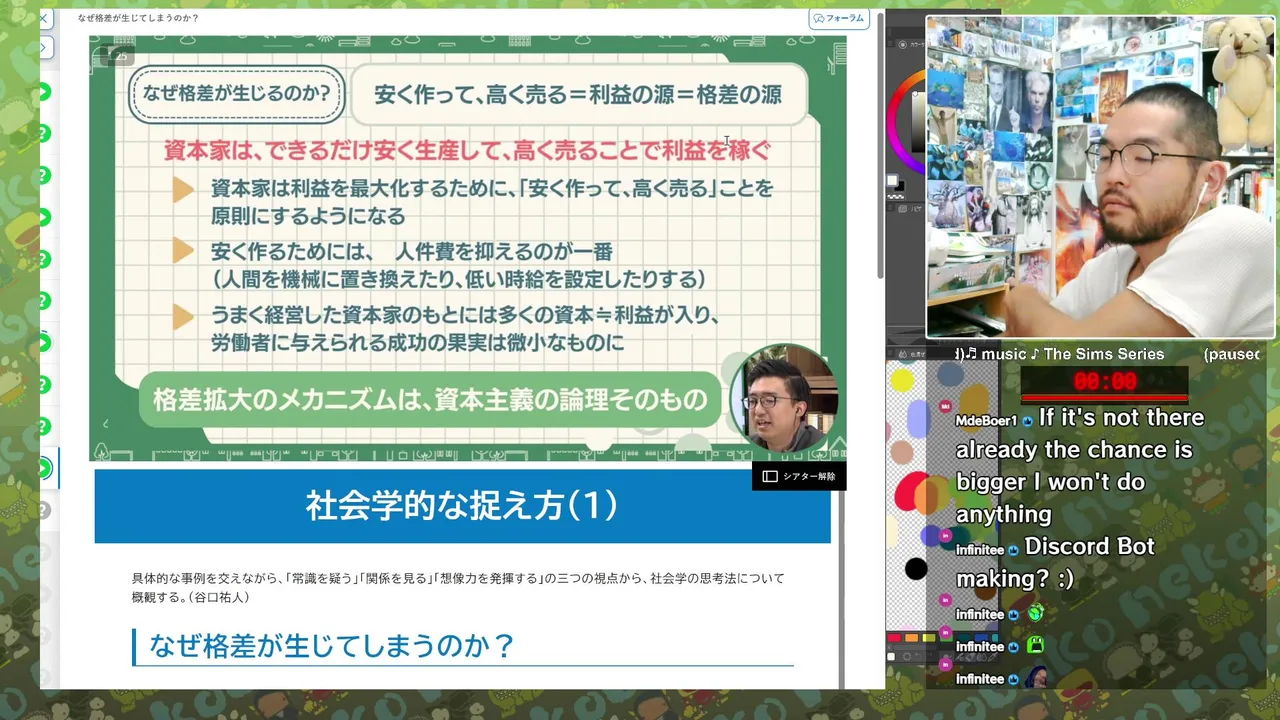Close the lesson sidebar with the X button
The height and width of the screenshot is (720, 1280).
44,18
